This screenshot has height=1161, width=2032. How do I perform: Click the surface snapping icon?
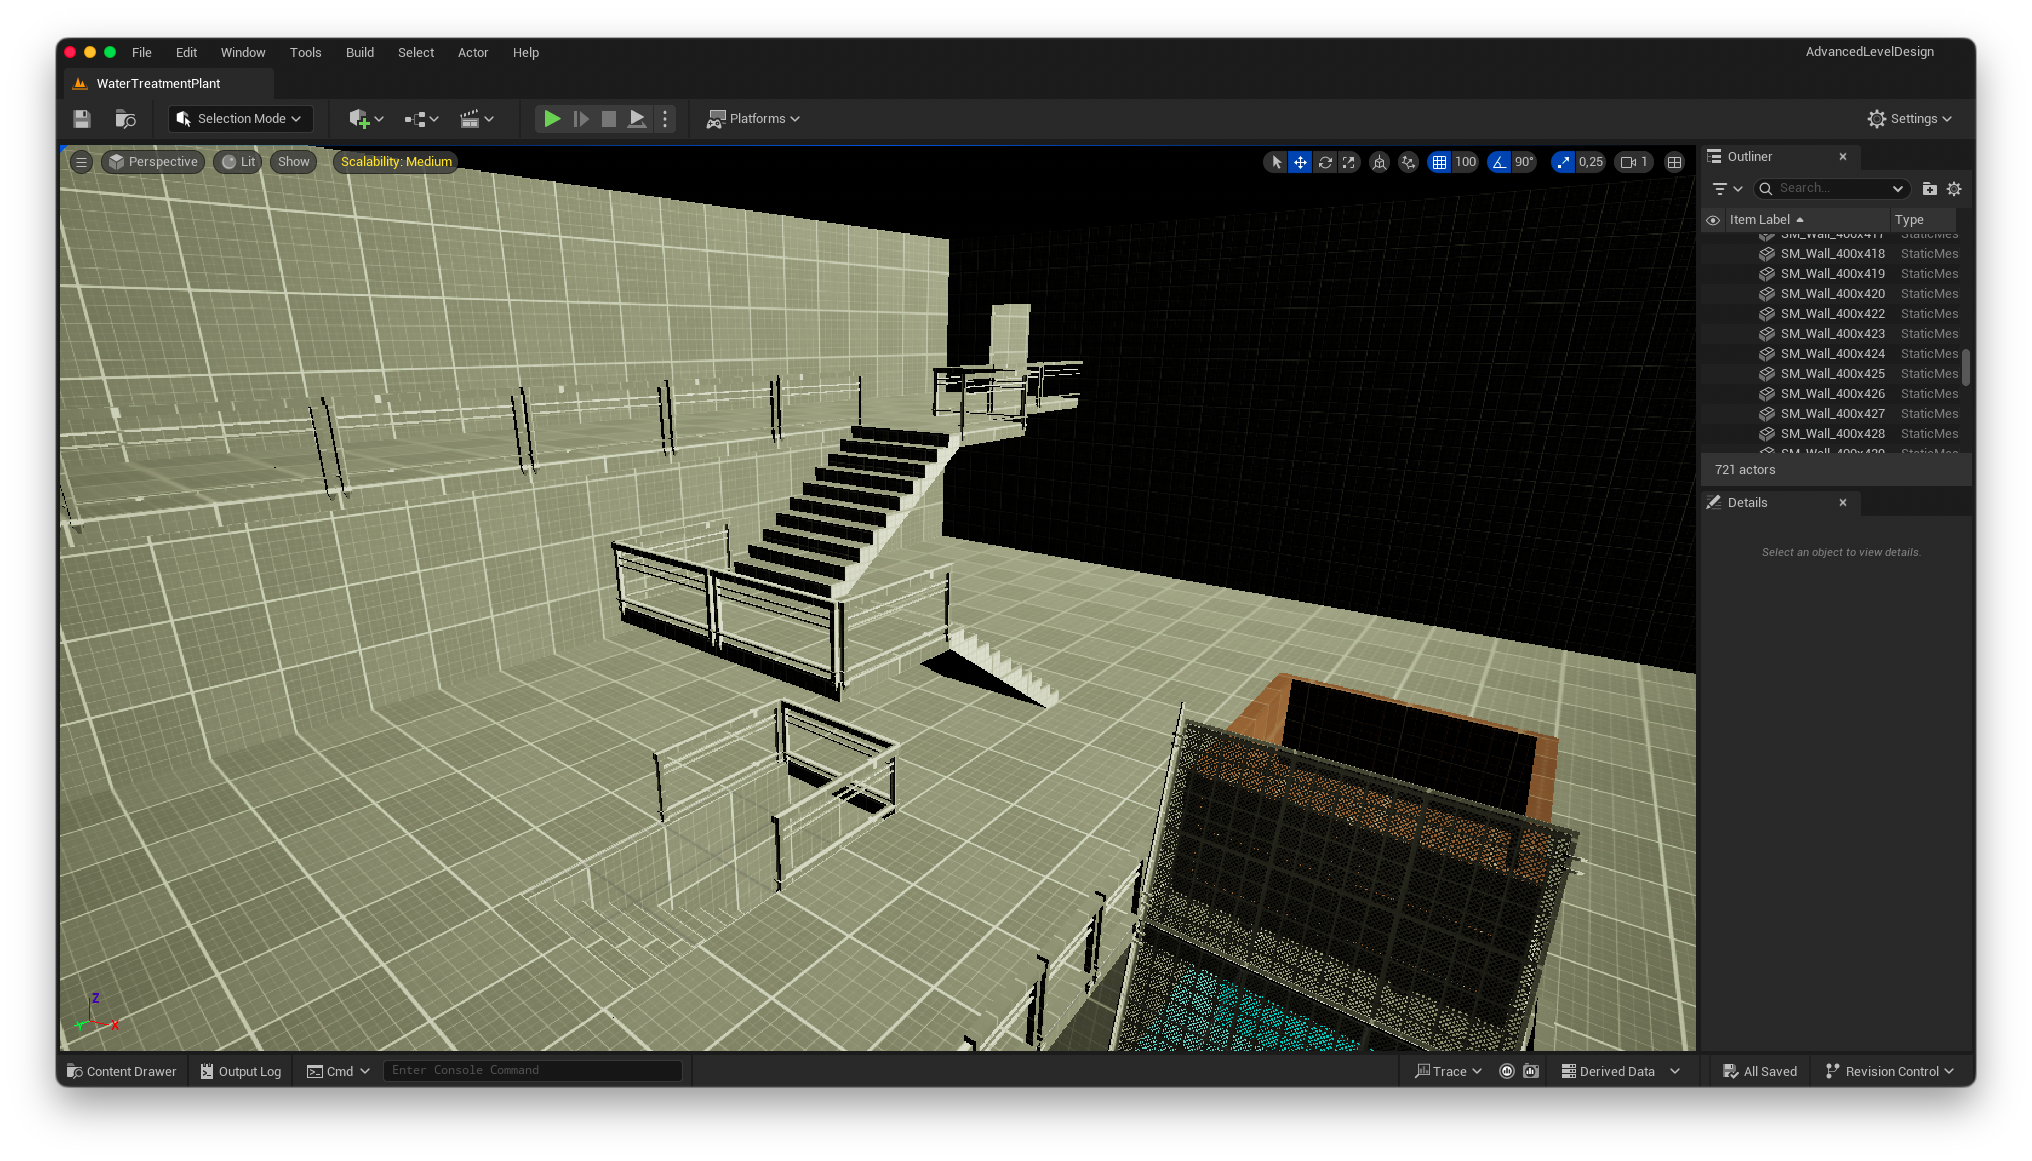click(x=1409, y=162)
